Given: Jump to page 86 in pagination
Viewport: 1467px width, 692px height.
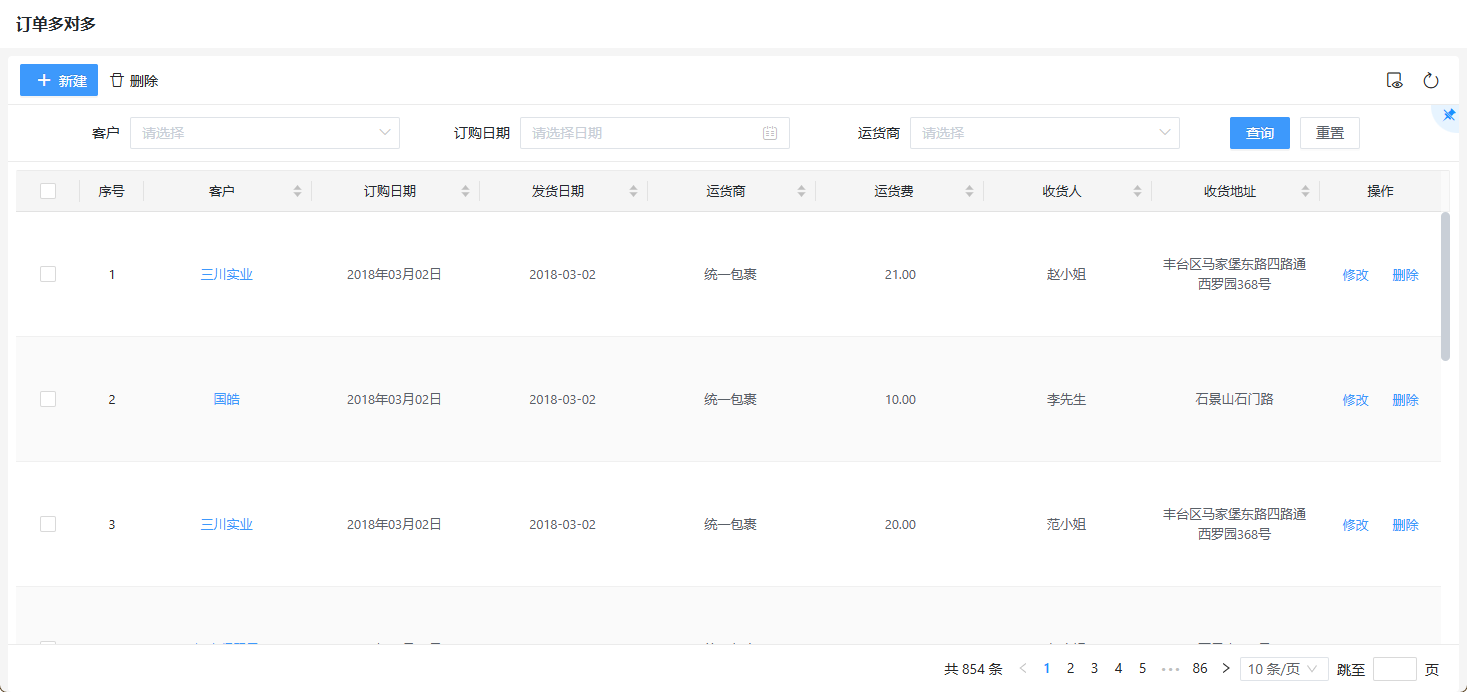Looking at the screenshot, I should 1200,668.
